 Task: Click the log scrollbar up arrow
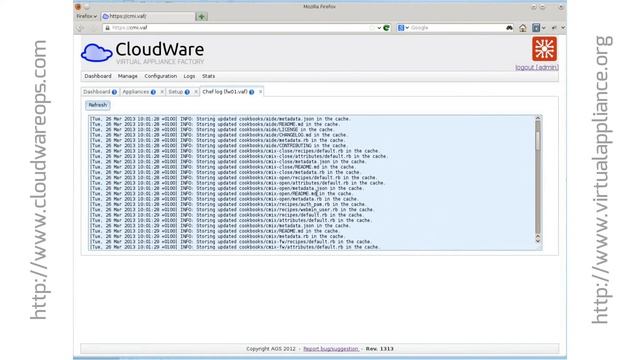(538, 118)
